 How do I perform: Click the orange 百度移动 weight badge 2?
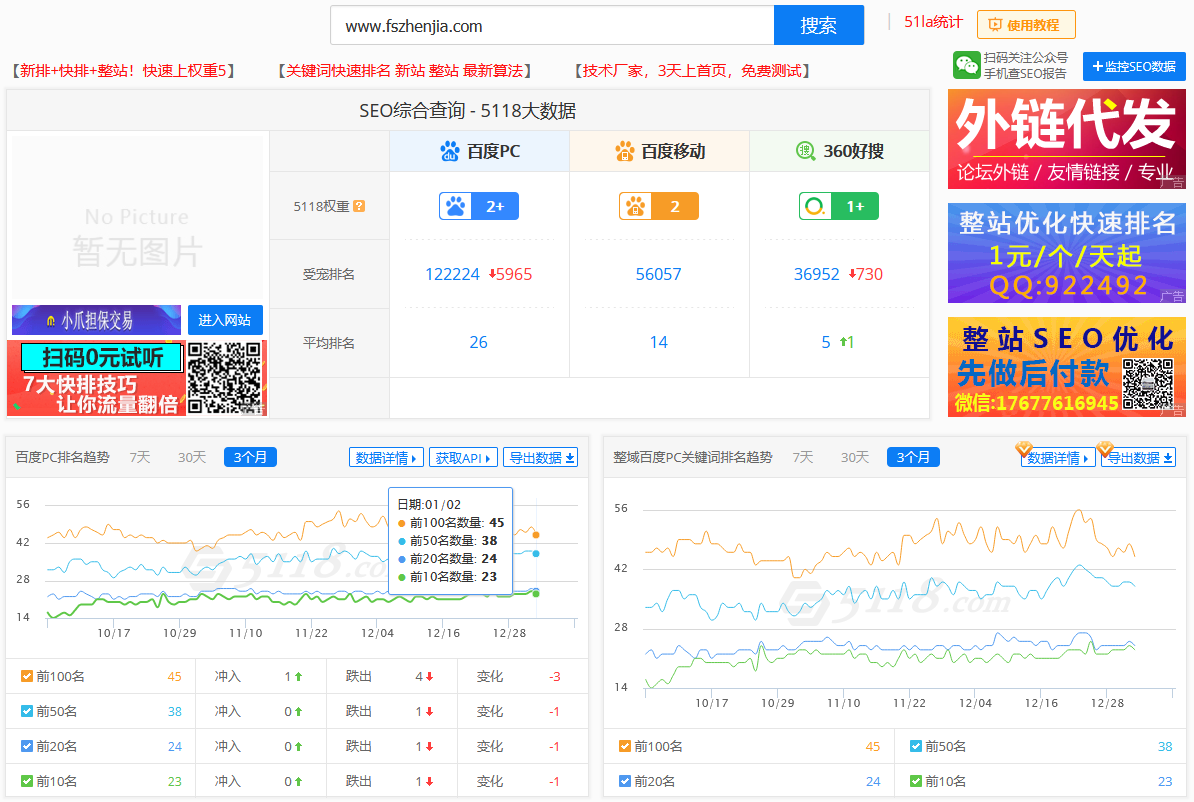coord(659,206)
